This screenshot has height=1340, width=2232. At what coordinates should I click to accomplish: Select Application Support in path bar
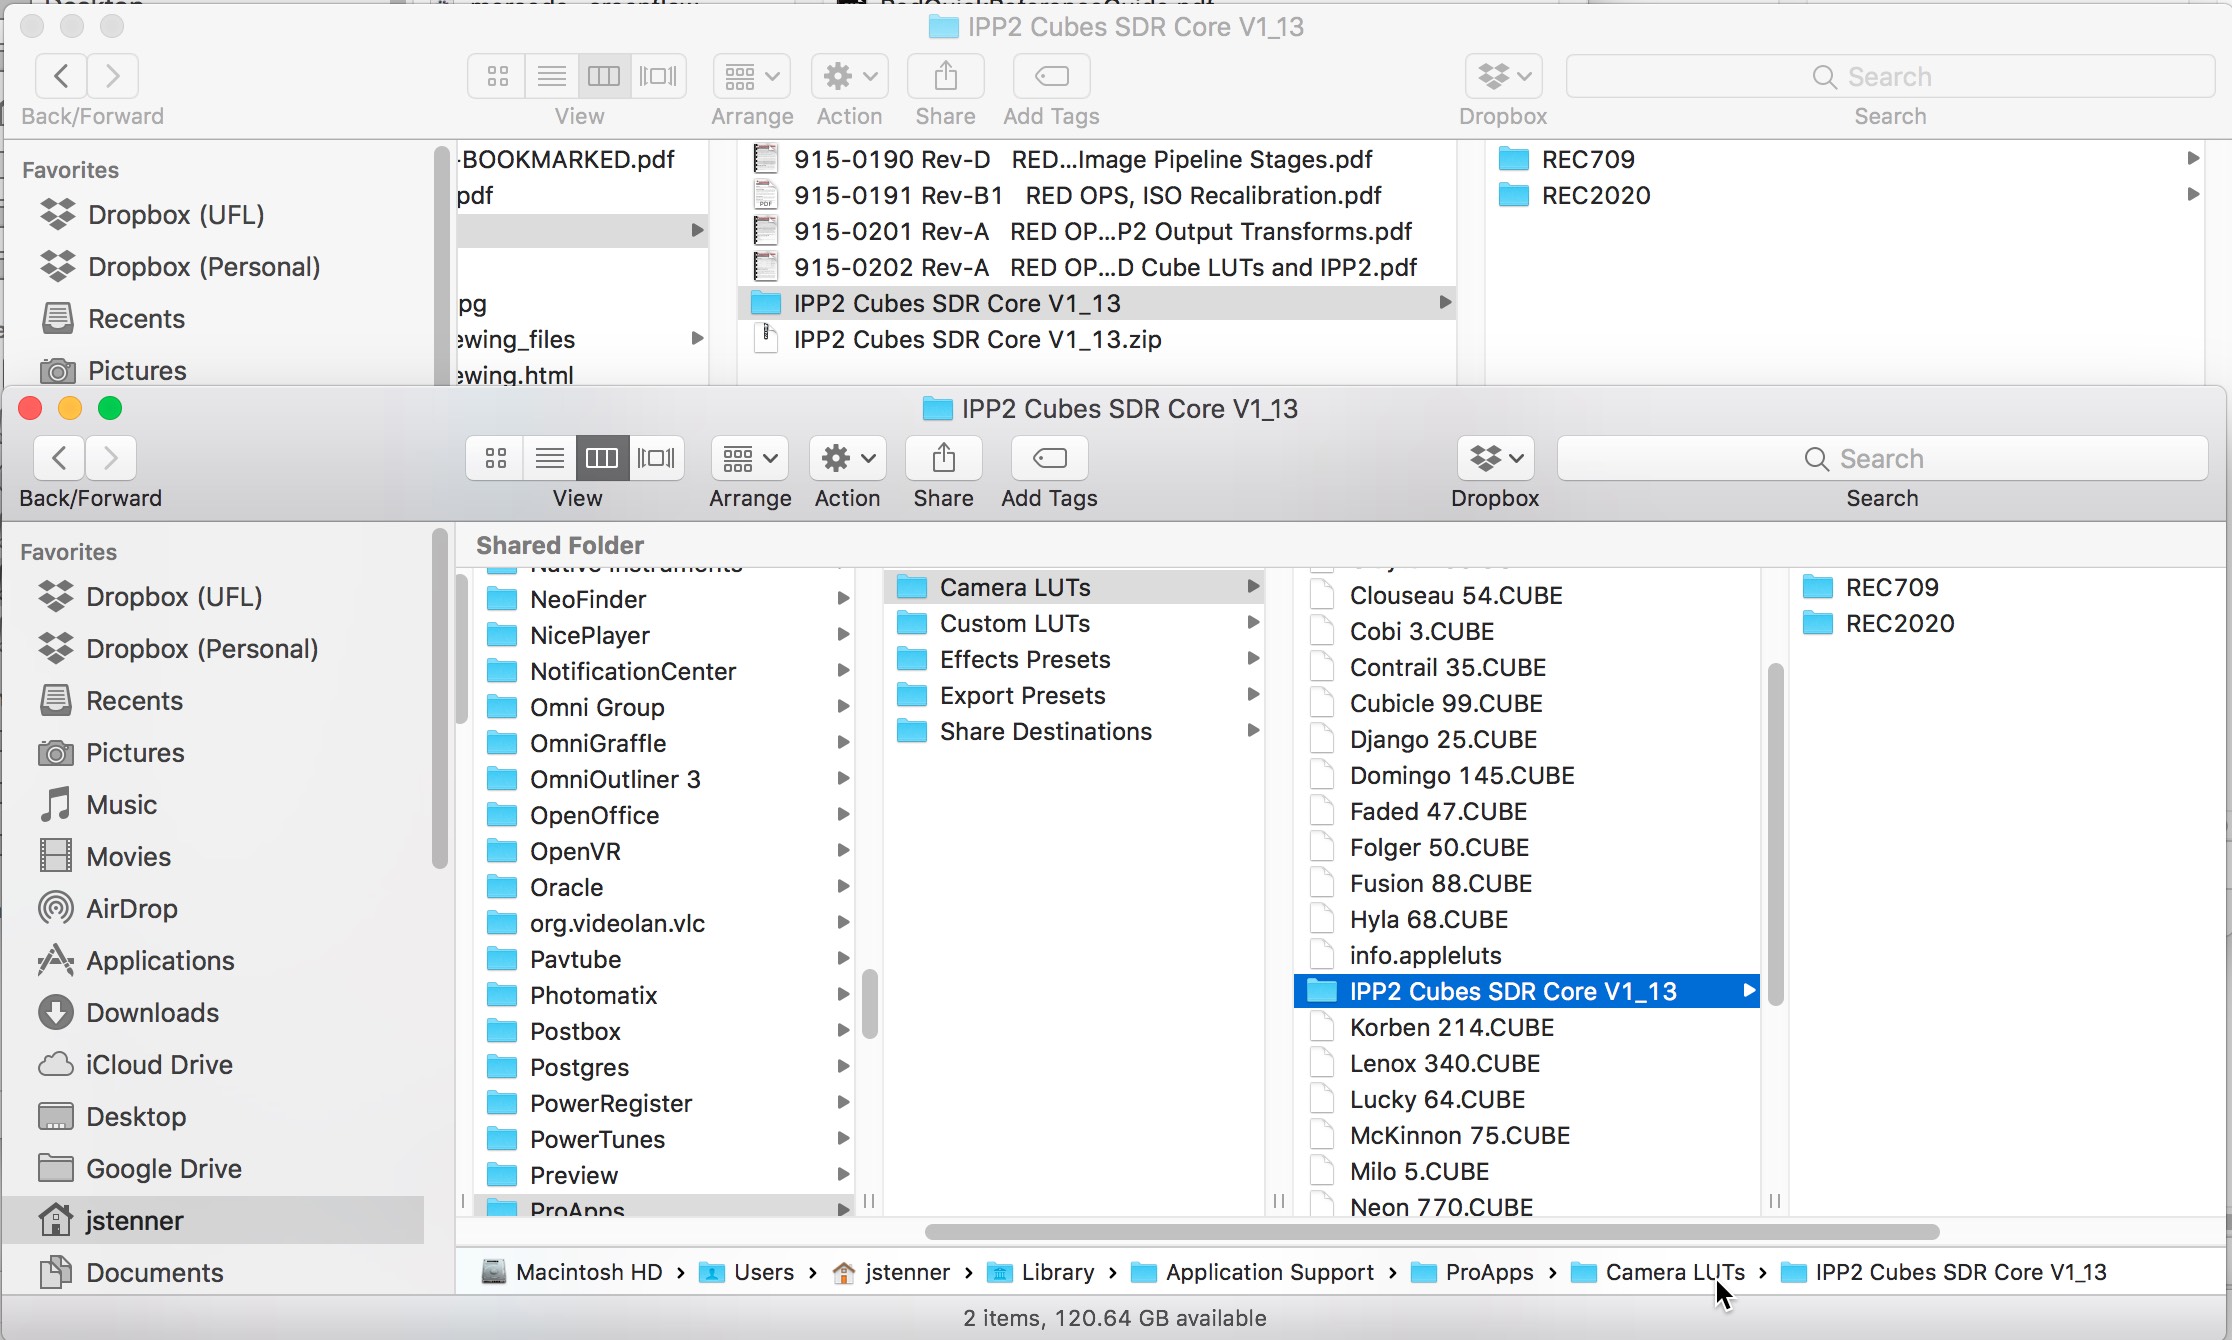1268,1273
